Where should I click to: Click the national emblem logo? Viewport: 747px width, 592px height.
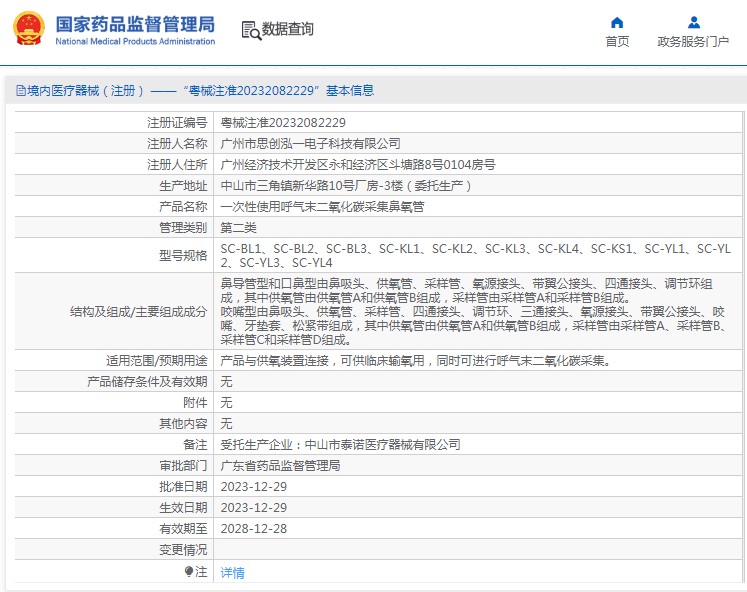29,29
